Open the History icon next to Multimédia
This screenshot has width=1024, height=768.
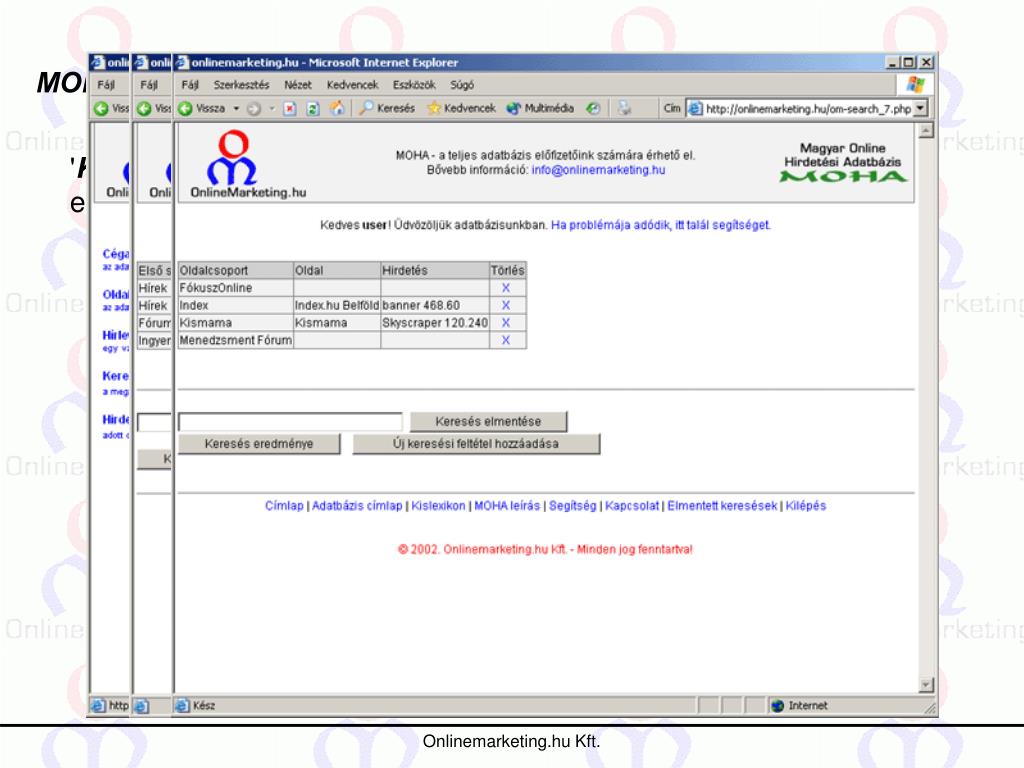tap(593, 108)
